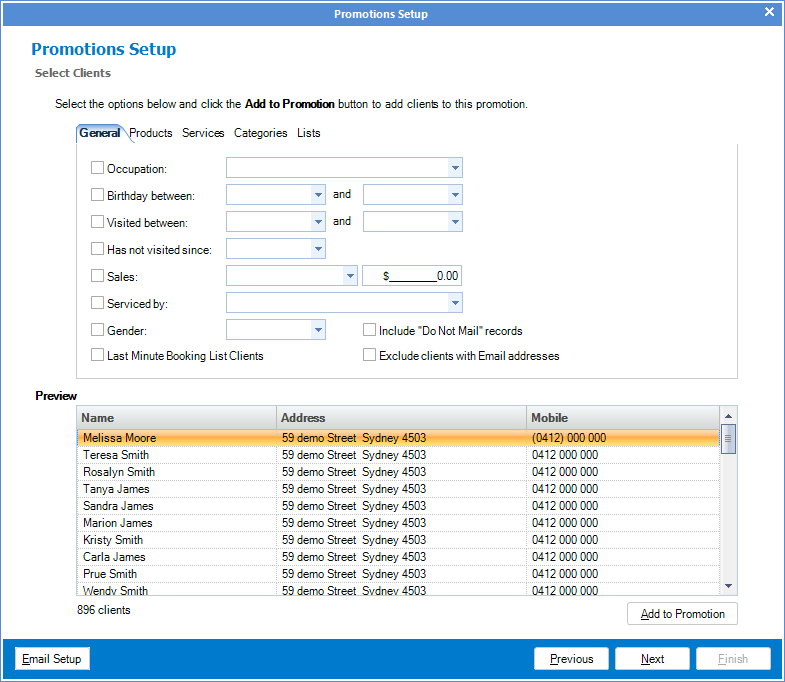The image size is (785, 682).
Task: Click the Sales dollar amount field
Action: point(412,276)
